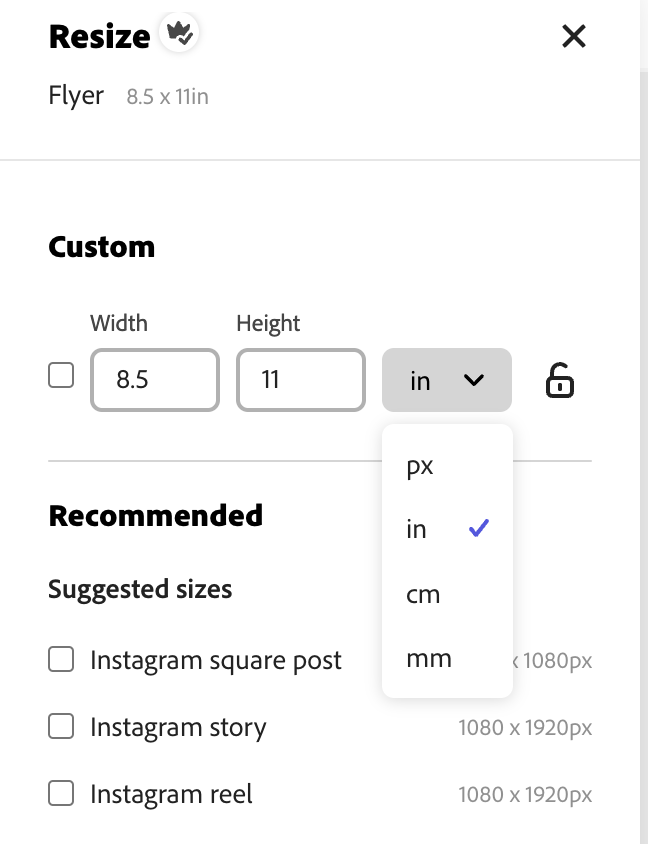Select mm from the unit dropdown
648x844 pixels.
(x=429, y=658)
